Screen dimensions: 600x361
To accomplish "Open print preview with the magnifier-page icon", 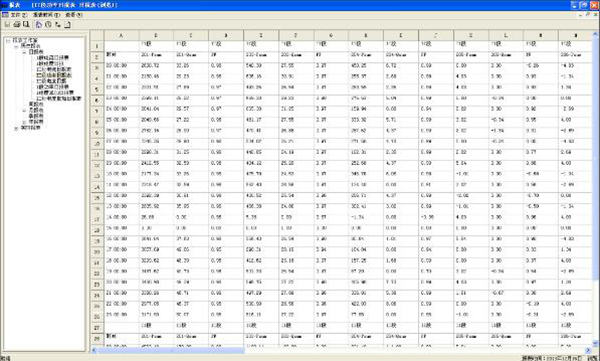I will coord(26,25).
